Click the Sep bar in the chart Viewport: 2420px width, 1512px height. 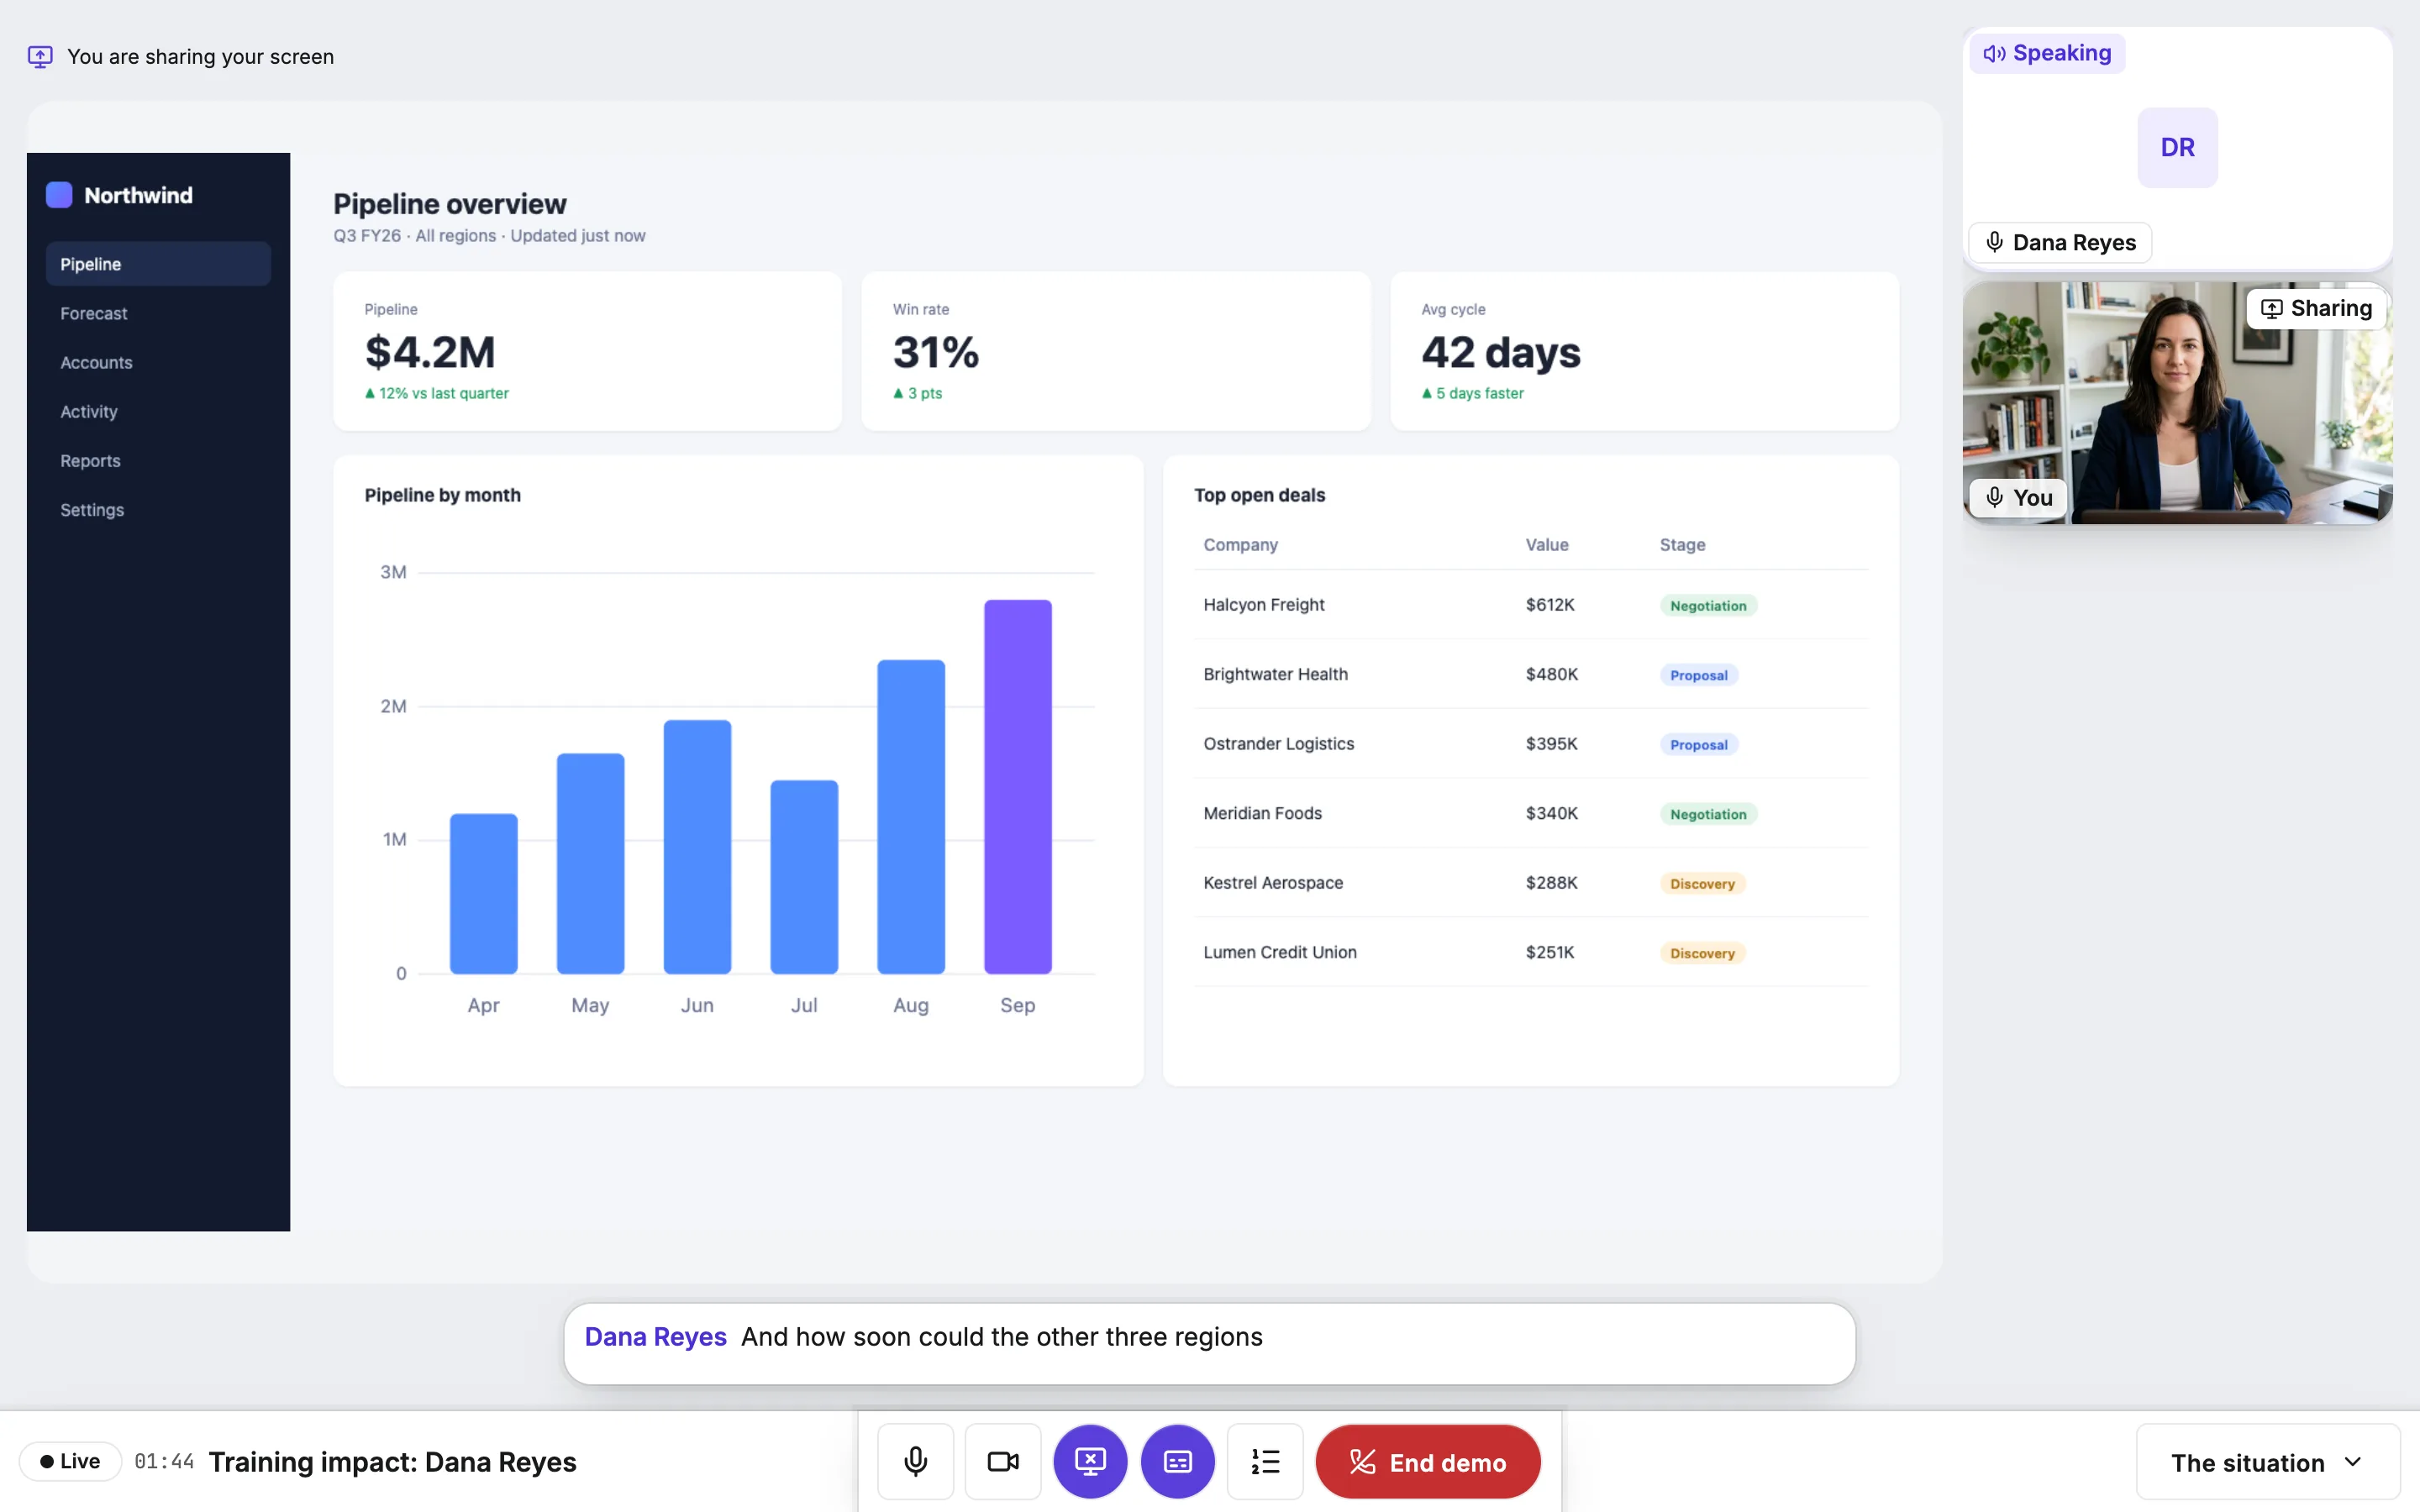tap(1017, 786)
